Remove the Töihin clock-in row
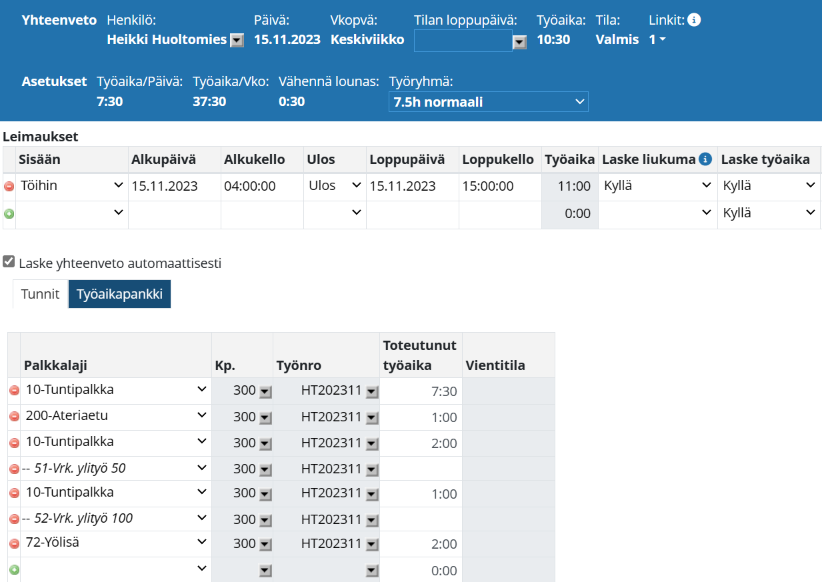 [9, 186]
